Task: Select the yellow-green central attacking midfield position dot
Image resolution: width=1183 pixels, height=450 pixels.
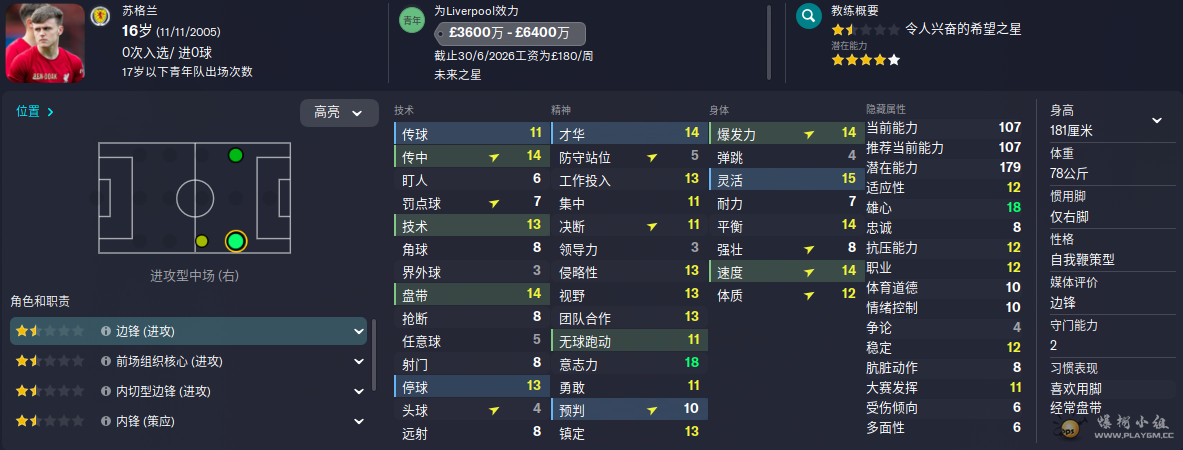Action: pyautogui.click(x=201, y=241)
